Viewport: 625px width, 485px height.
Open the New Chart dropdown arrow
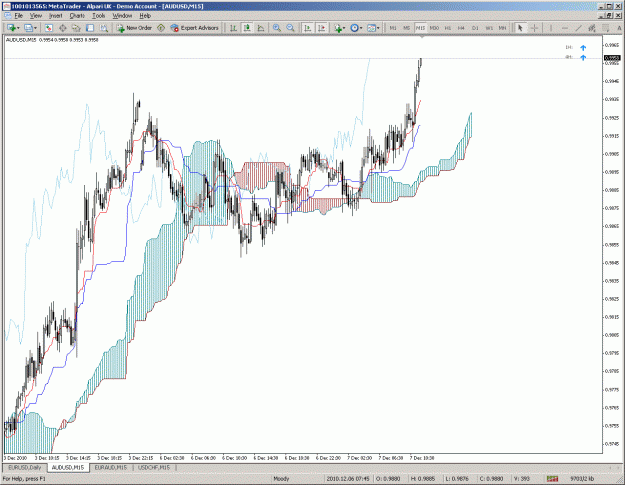pos(18,28)
